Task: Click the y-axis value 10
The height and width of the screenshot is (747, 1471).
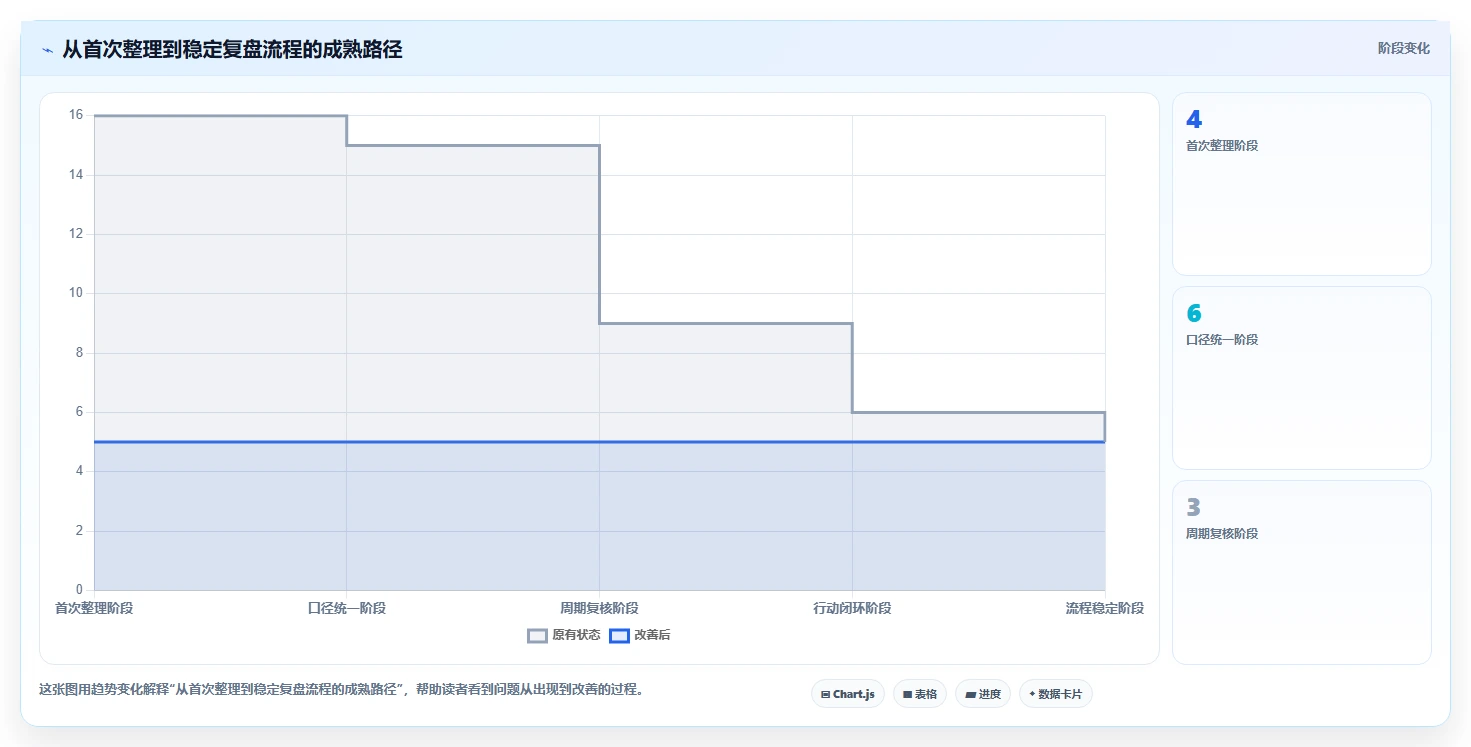Action: point(76,293)
